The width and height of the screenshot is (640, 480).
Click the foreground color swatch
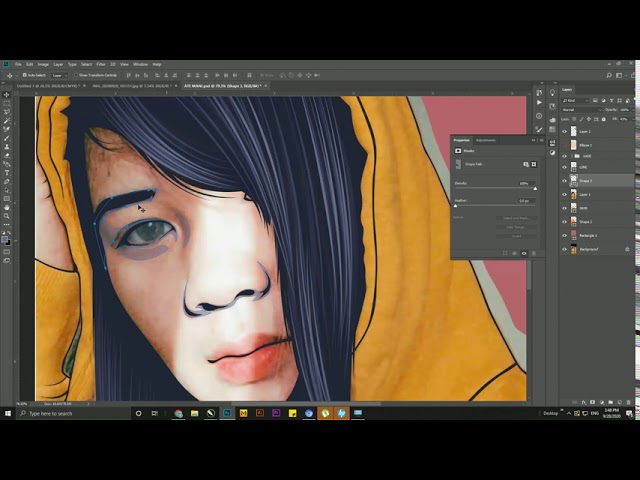click(x=4, y=240)
